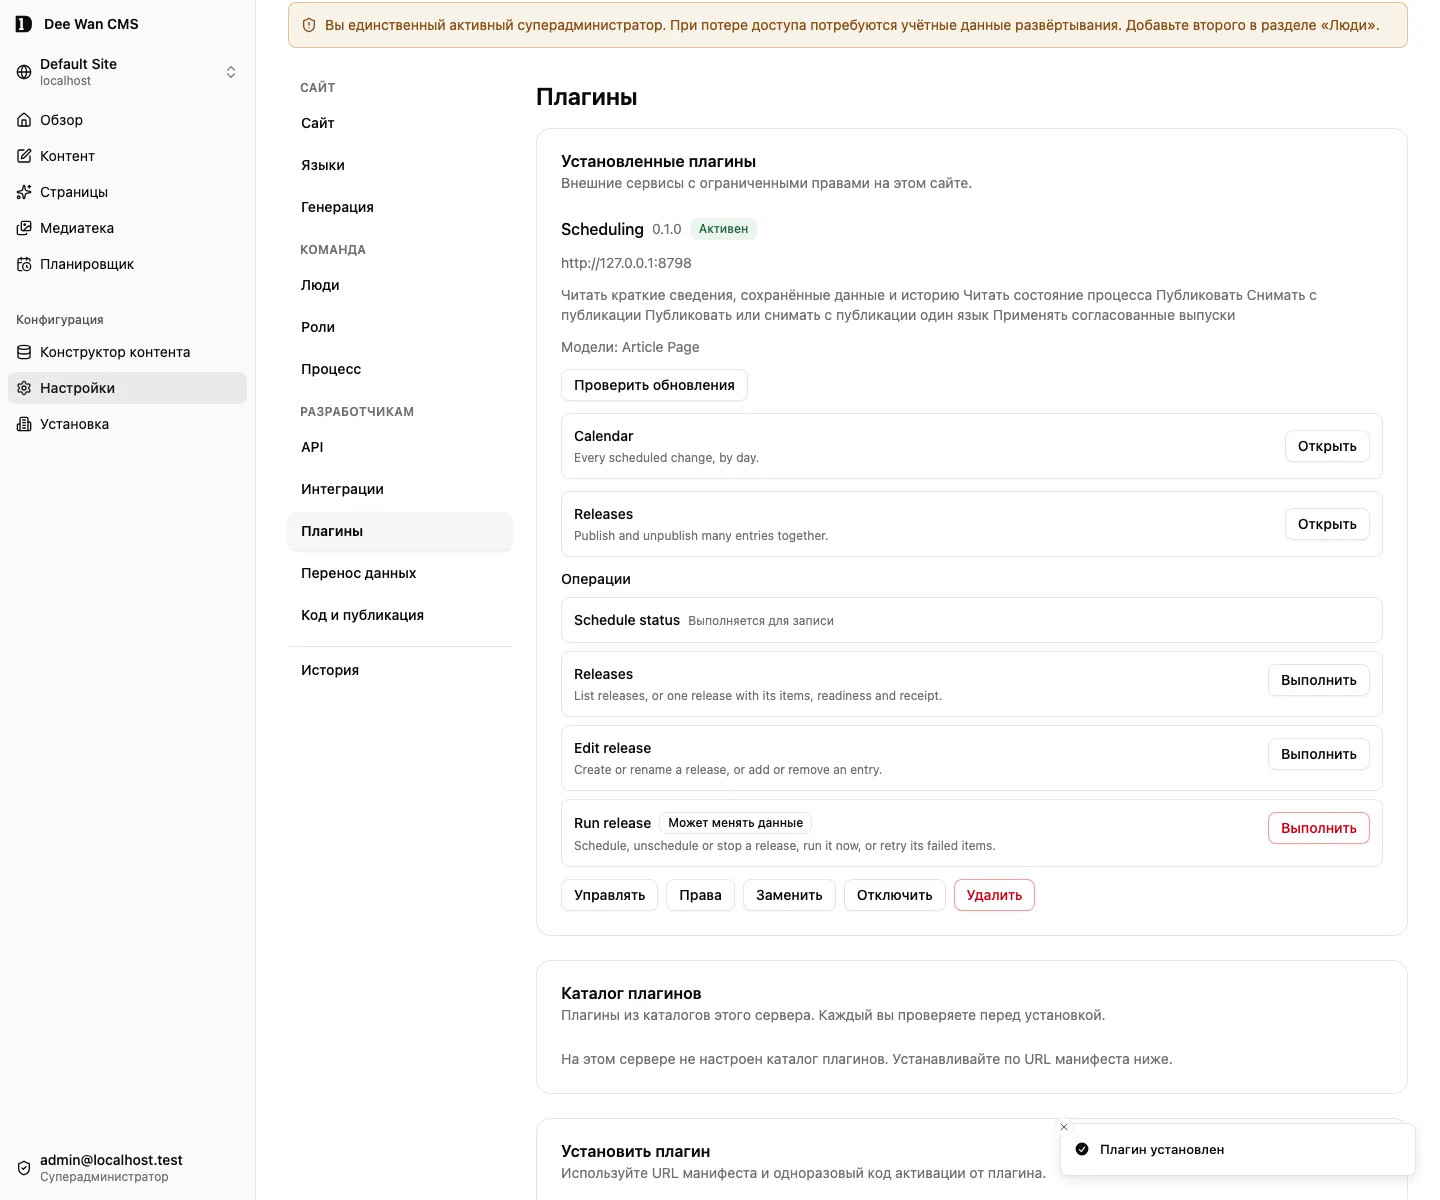
Task: Open the Calendar plugin page
Action: (1327, 446)
